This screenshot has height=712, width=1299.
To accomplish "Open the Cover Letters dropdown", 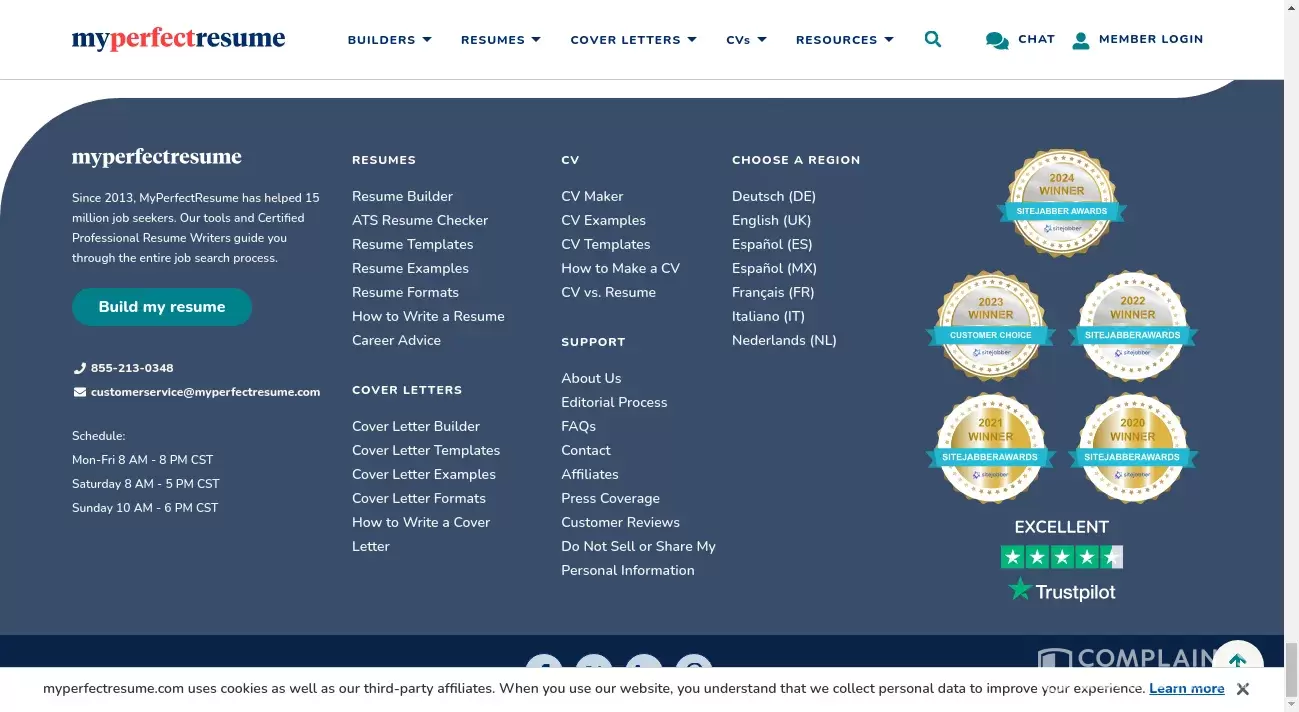I will 634,40.
